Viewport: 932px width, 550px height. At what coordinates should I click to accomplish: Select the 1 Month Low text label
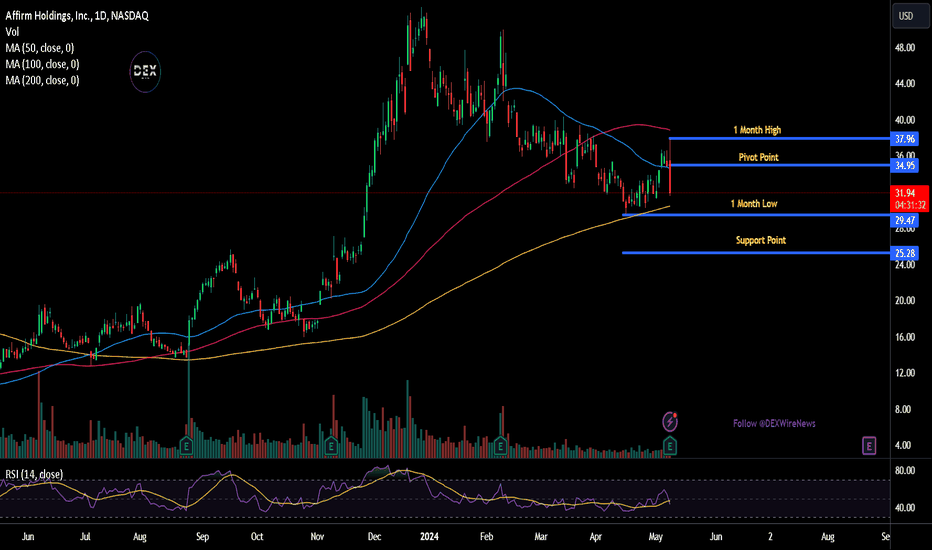[x=754, y=204]
